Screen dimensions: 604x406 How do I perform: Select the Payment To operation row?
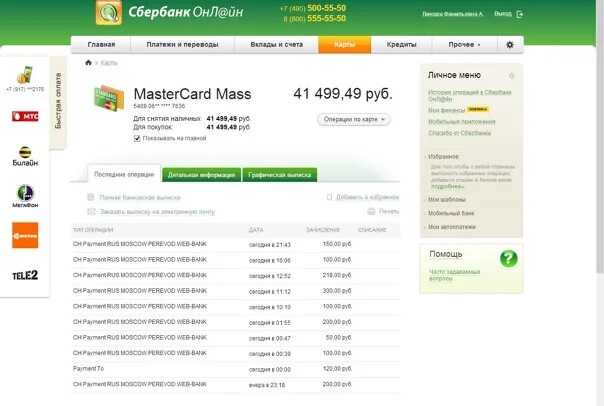pyautogui.click(x=235, y=369)
